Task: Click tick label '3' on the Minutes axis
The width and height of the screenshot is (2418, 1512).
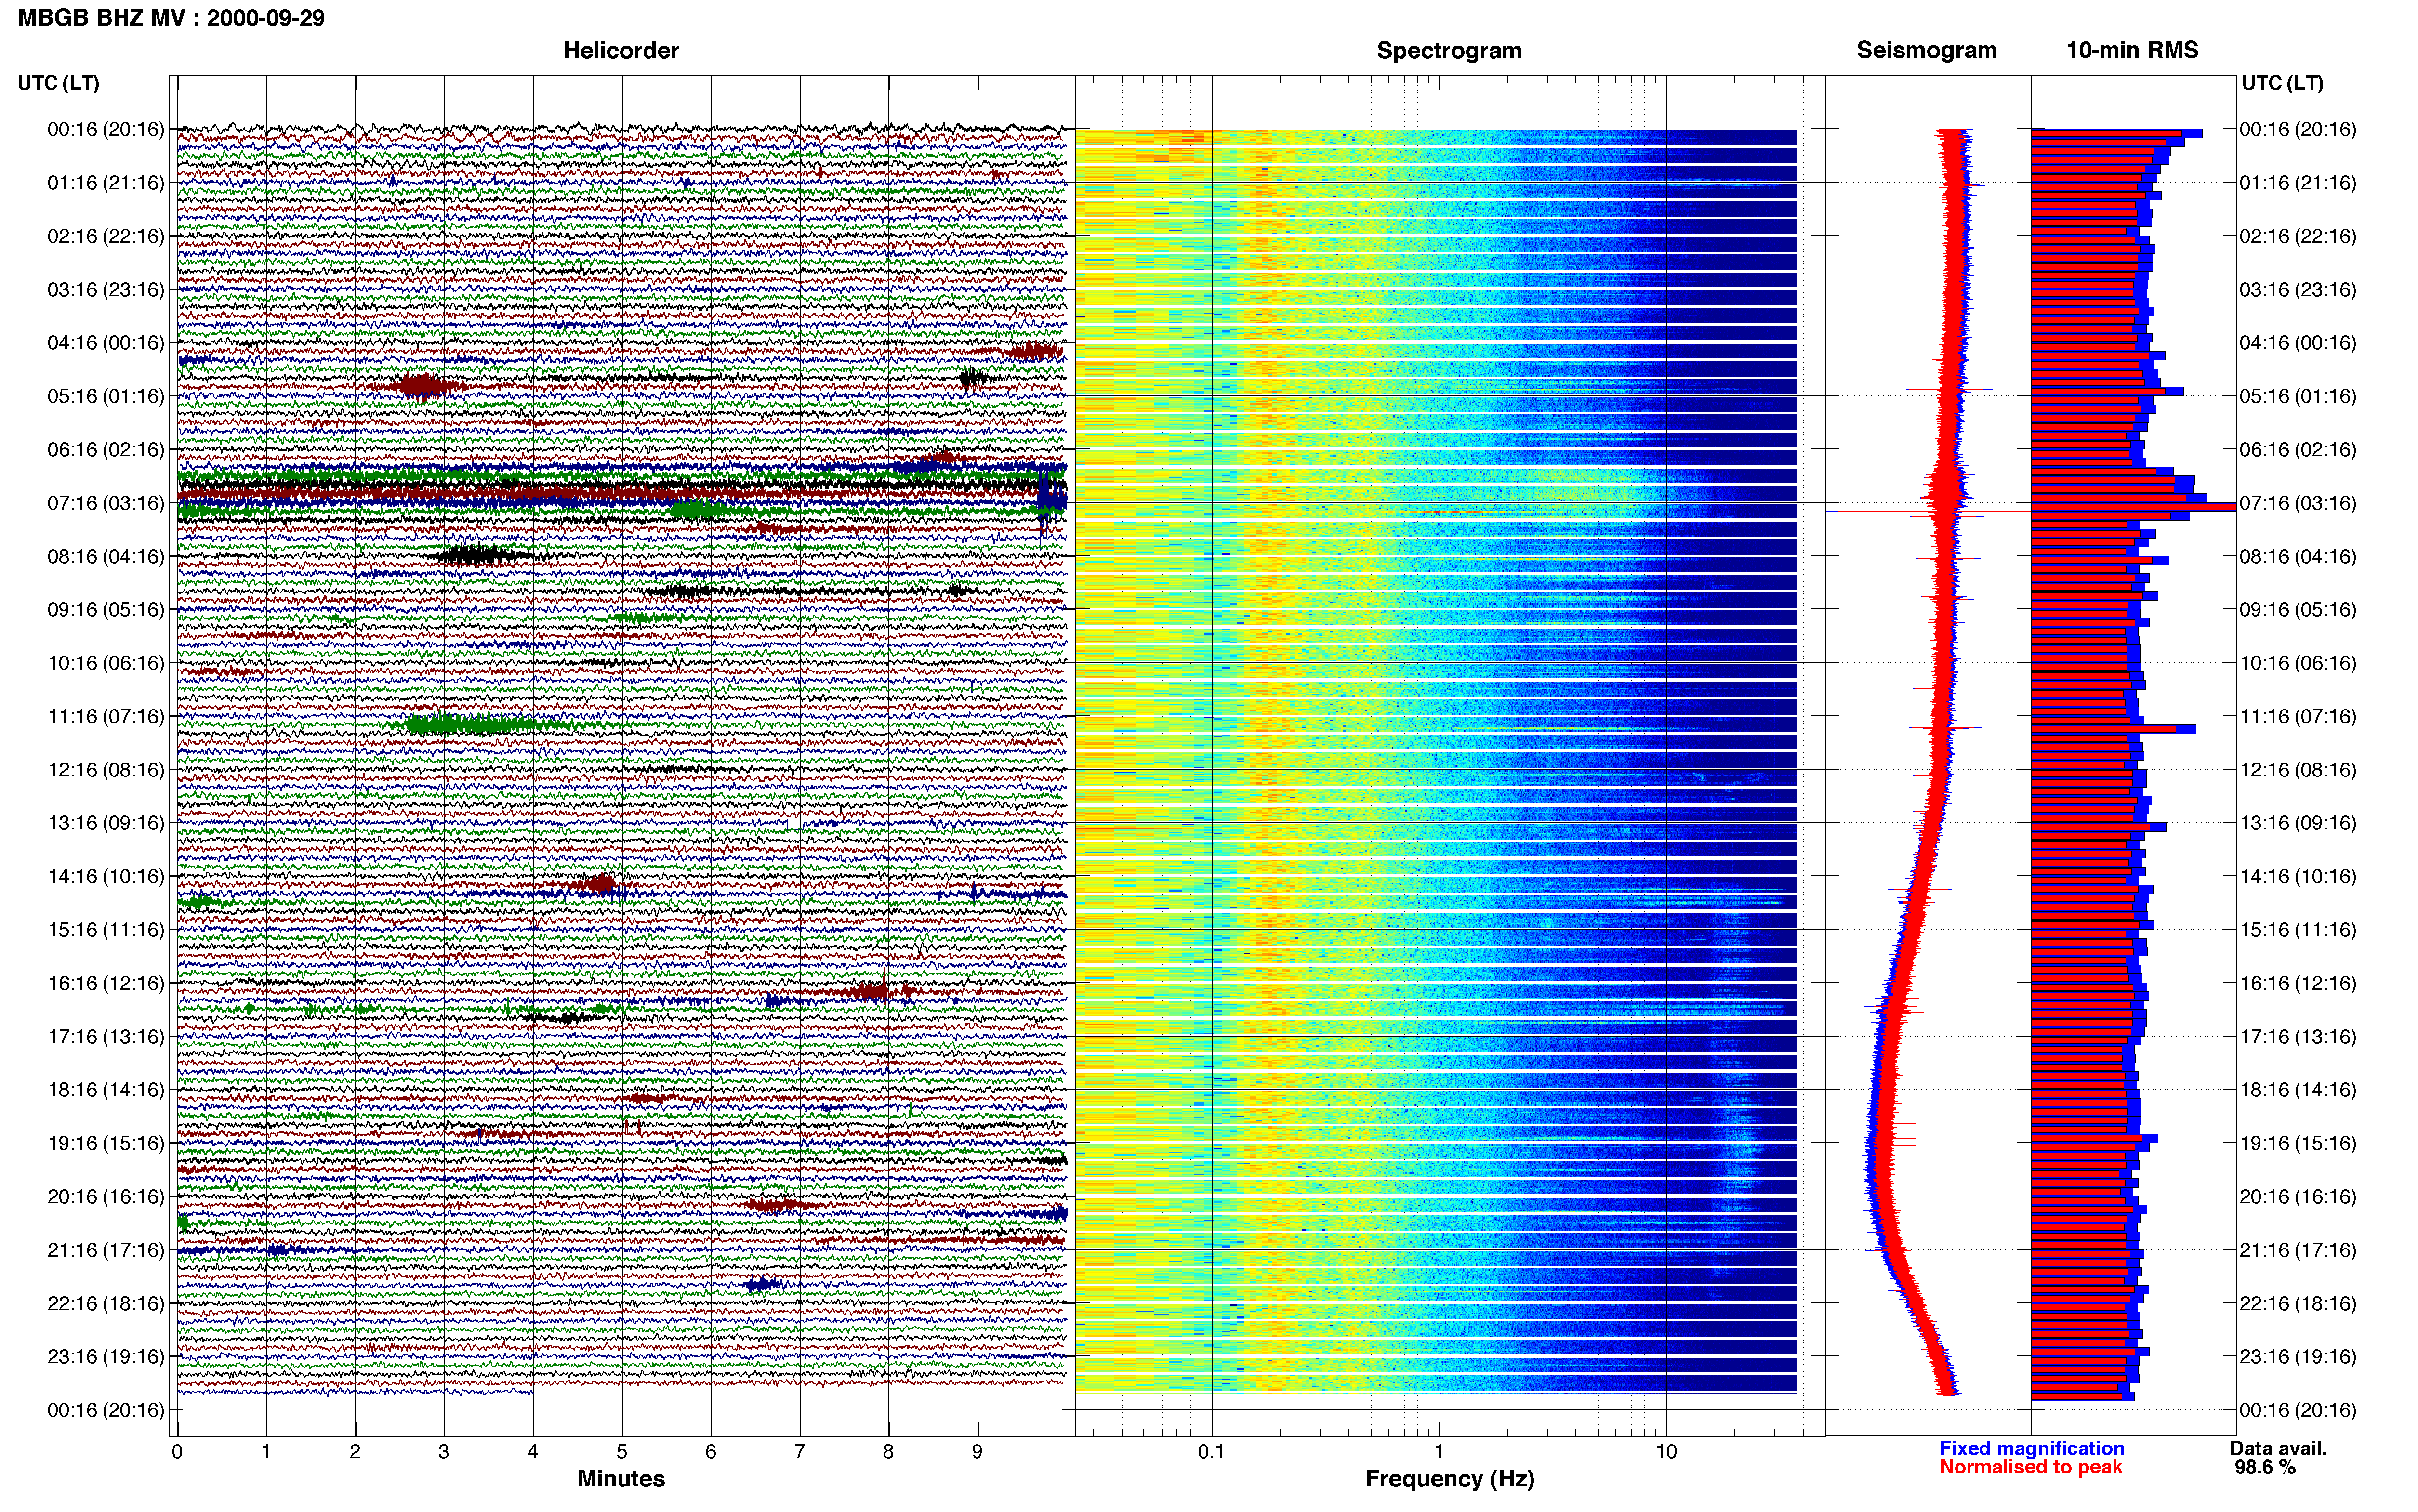Action: (444, 1452)
